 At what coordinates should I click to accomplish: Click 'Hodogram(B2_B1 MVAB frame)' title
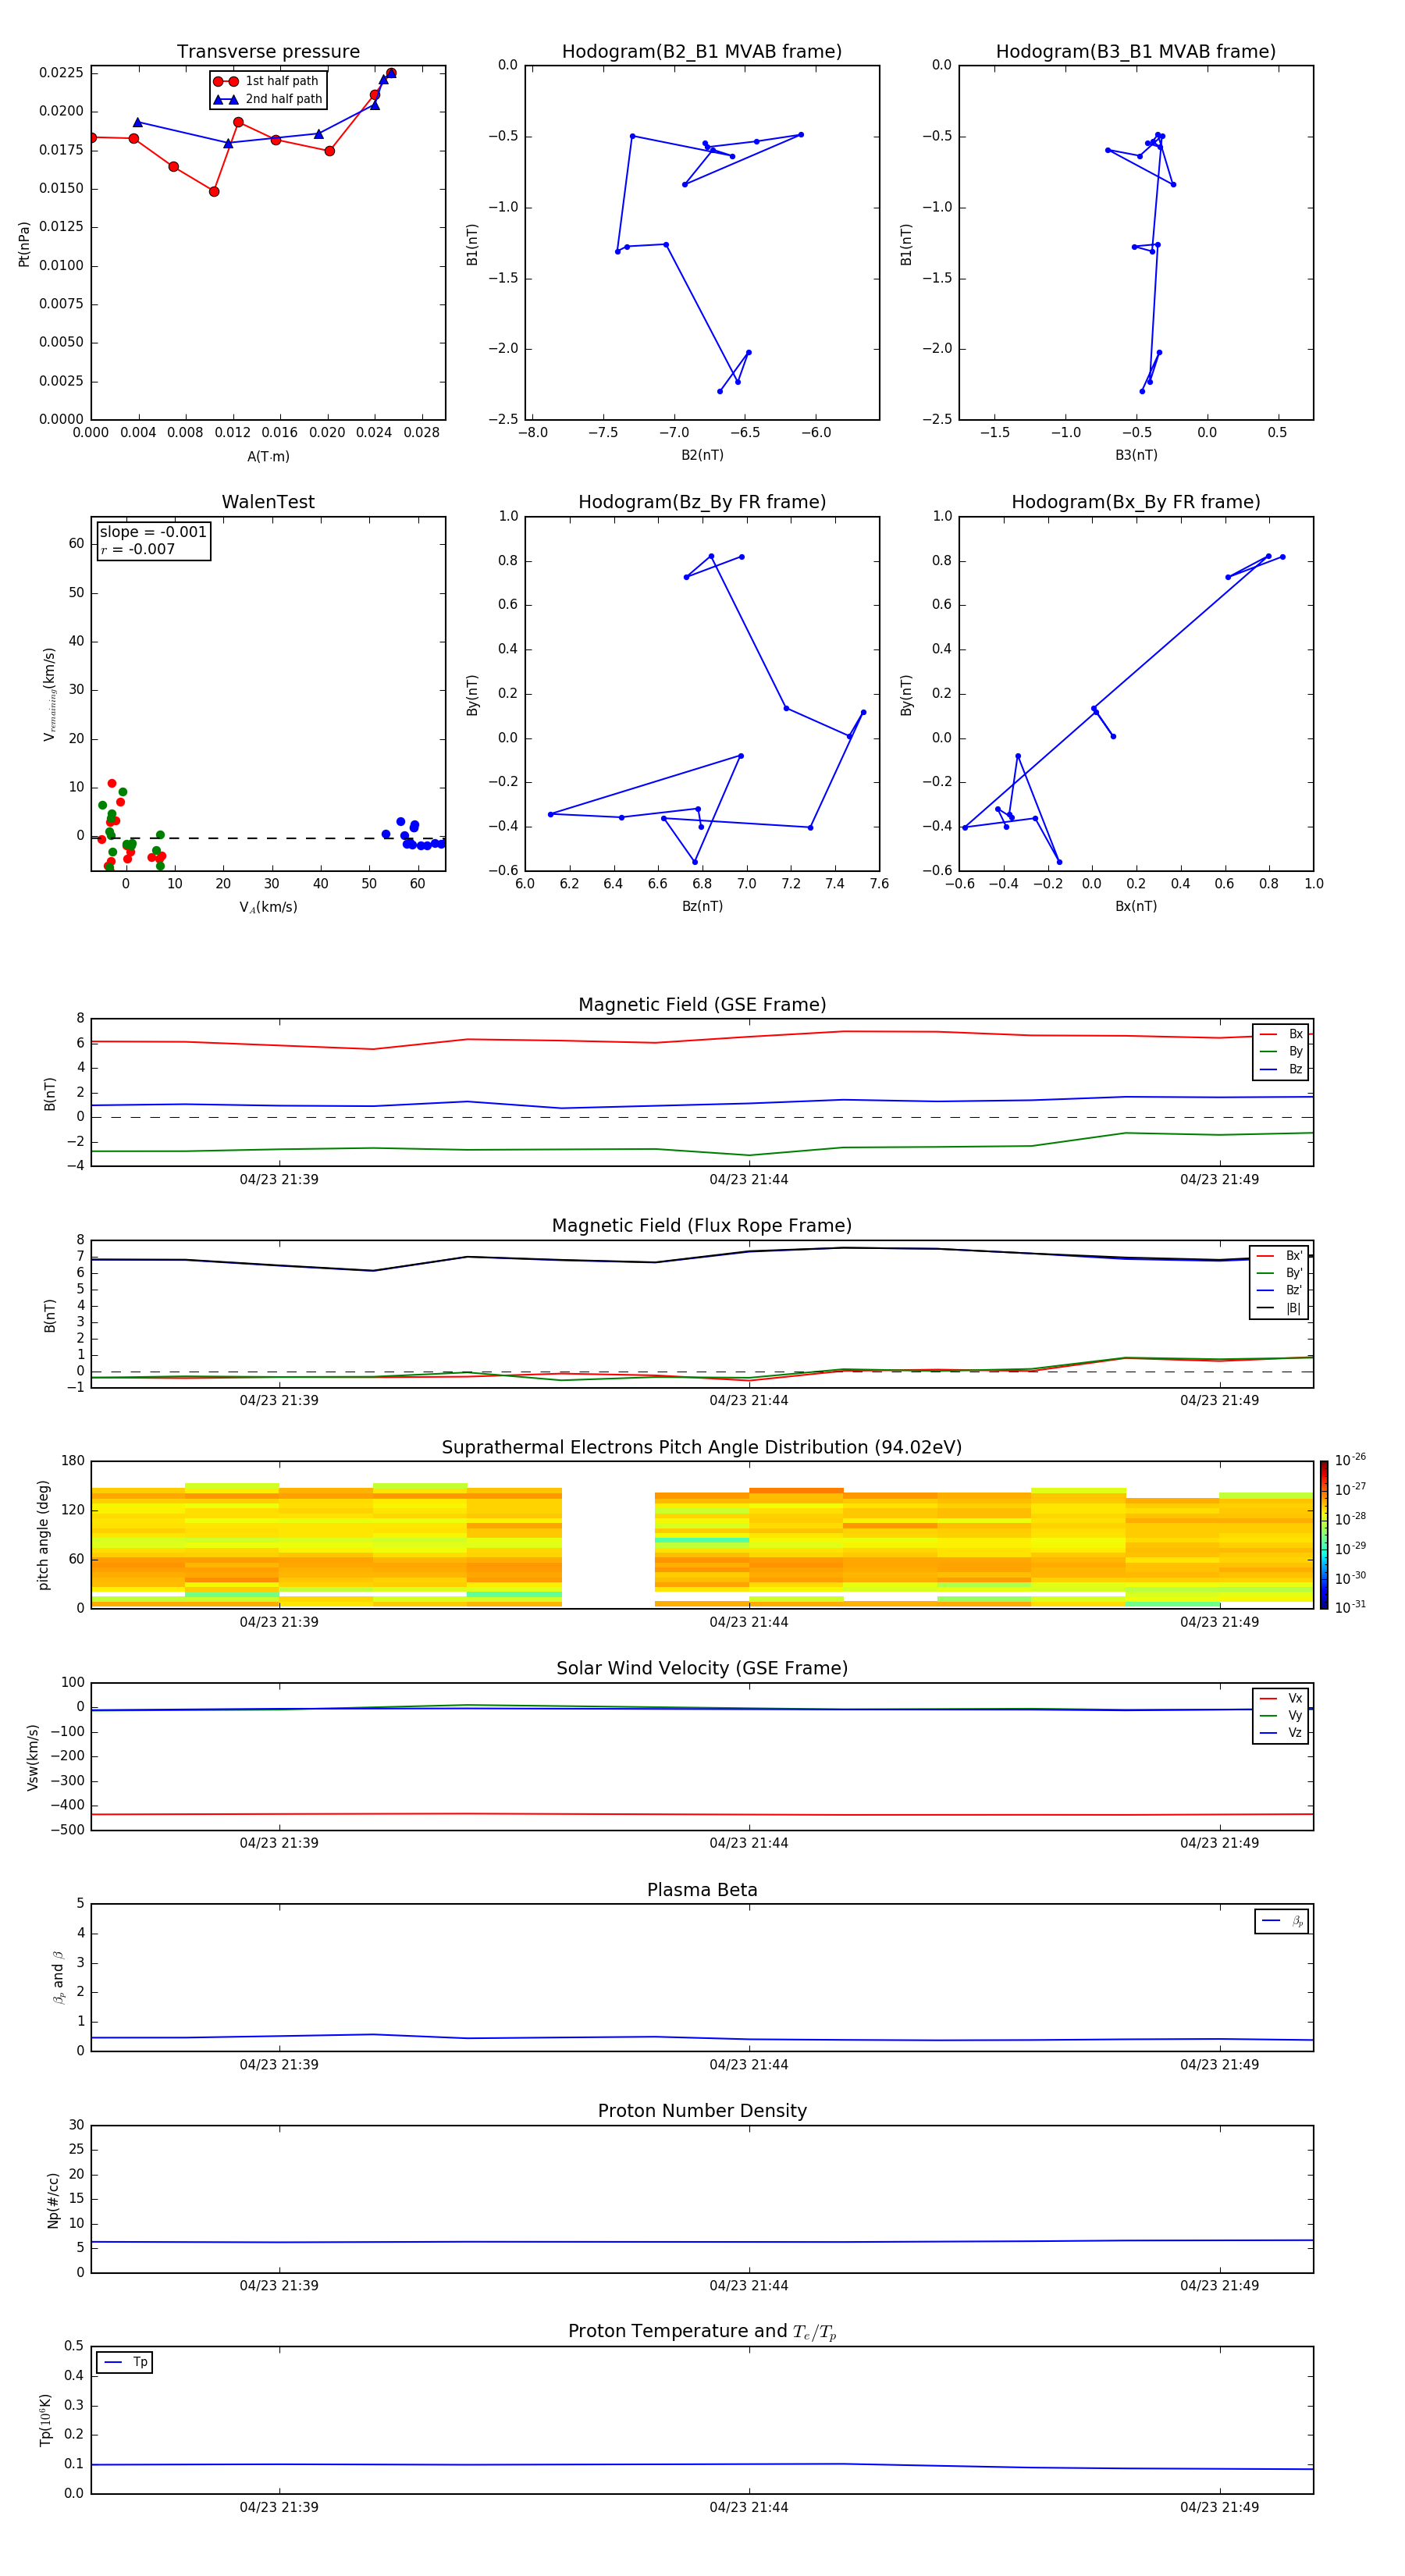pos(702,52)
